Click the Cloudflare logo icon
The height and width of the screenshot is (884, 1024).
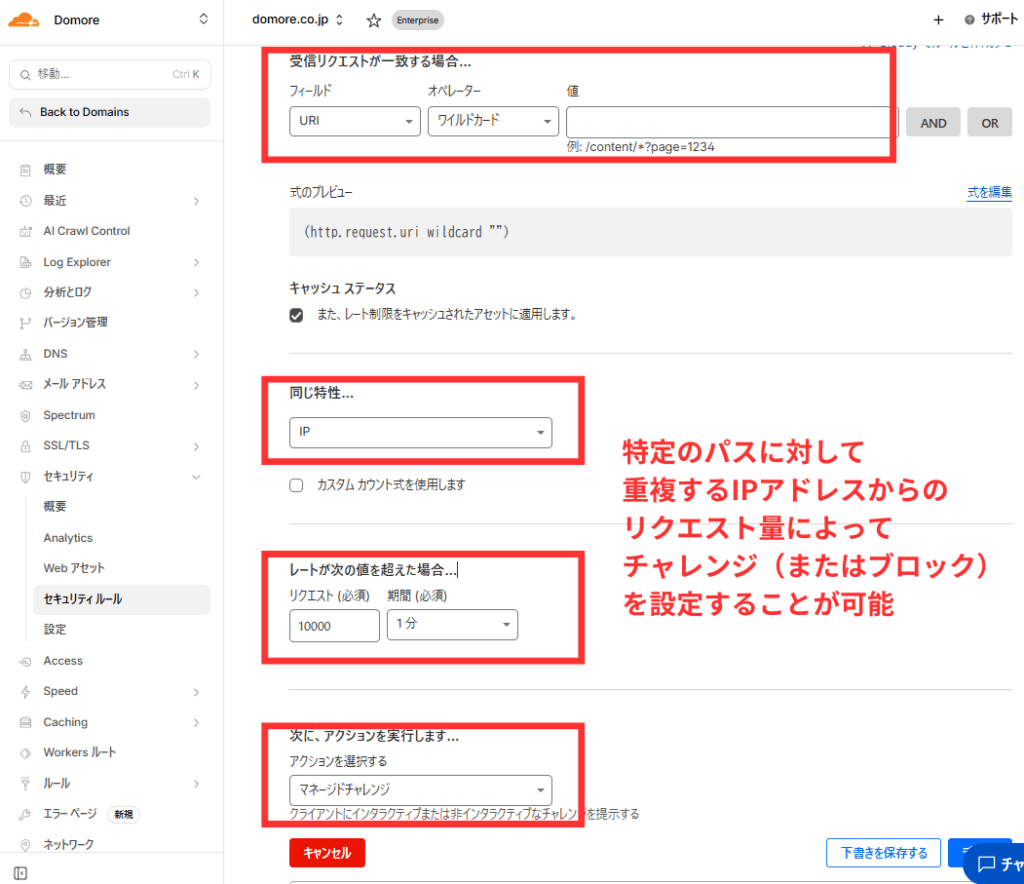pyautogui.click(x=24, y=20)
